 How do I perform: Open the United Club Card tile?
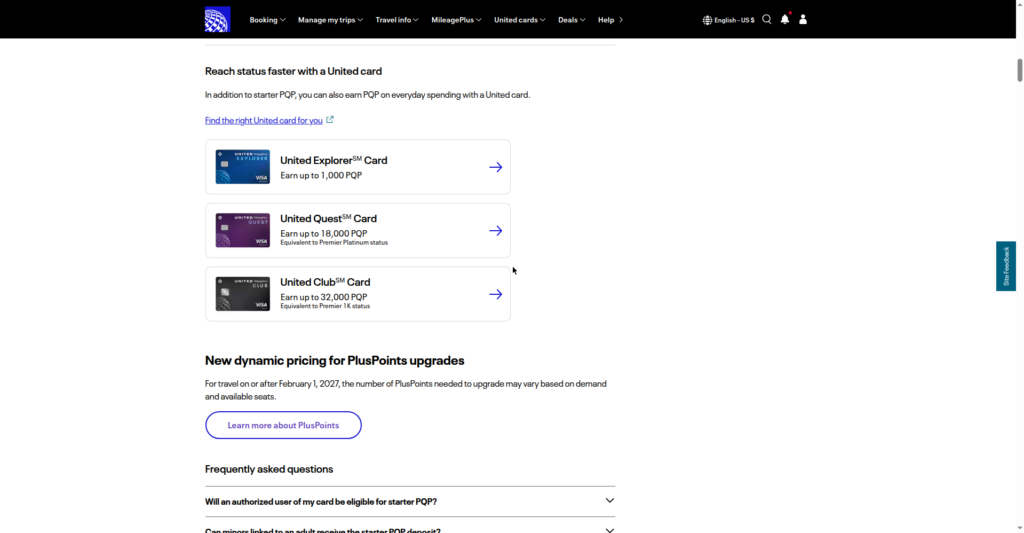[358, 293]
